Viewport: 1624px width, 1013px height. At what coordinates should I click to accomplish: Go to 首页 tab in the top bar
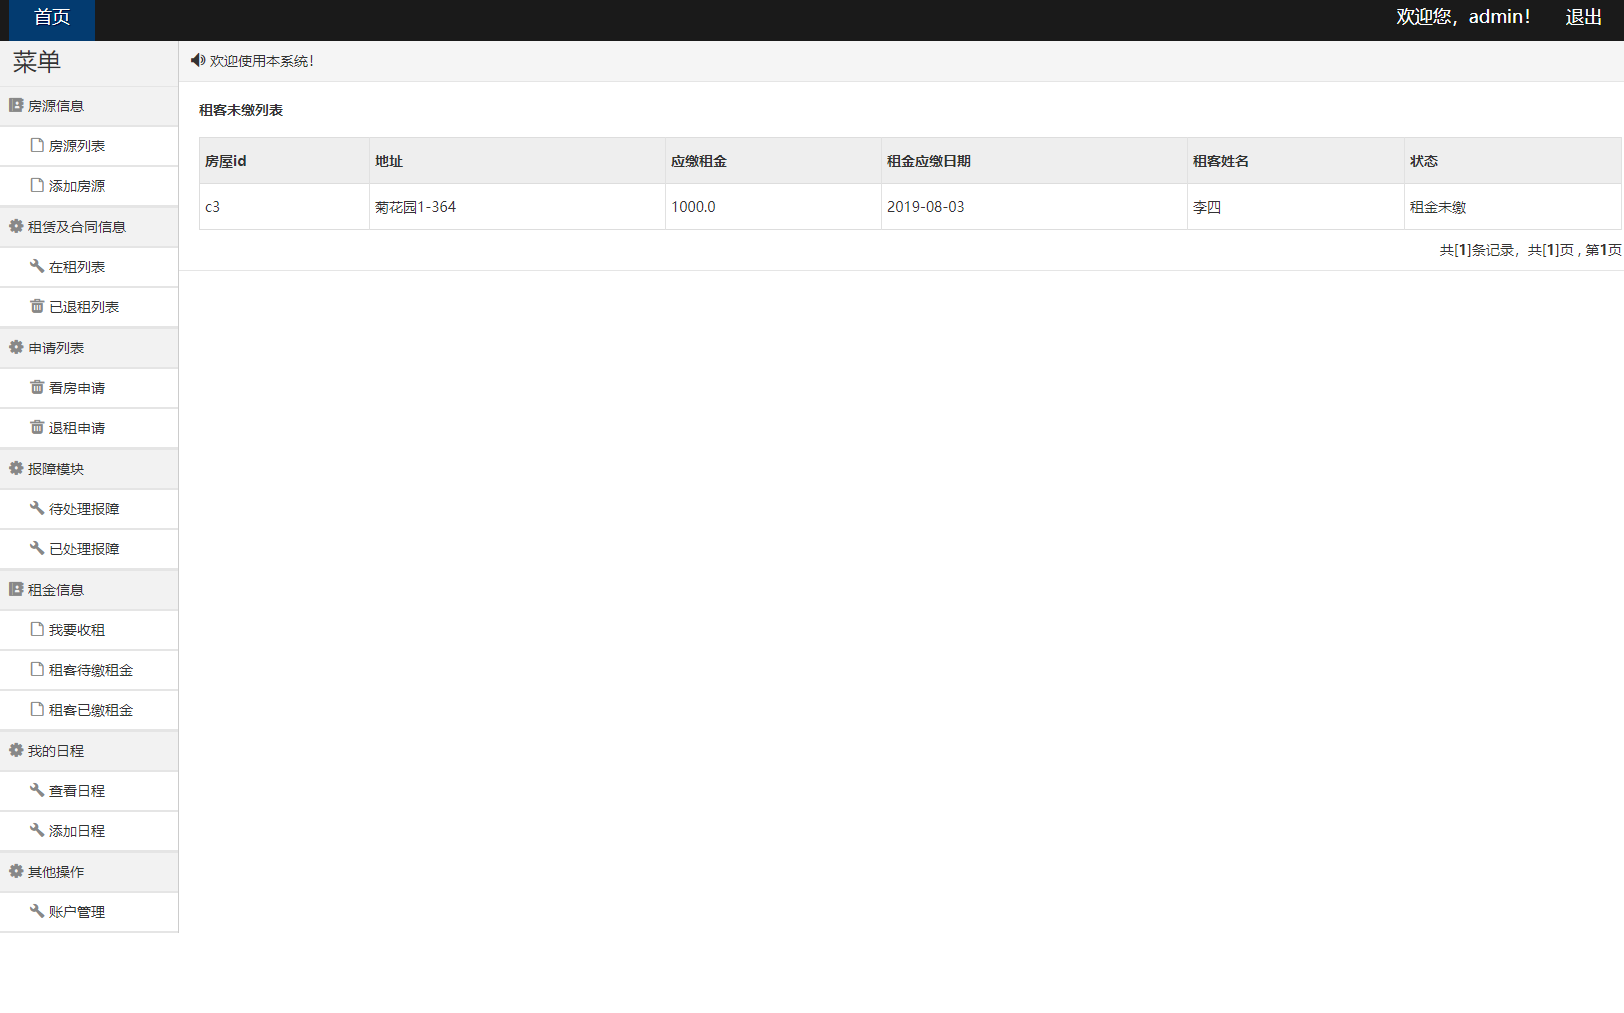click(52, 18)
